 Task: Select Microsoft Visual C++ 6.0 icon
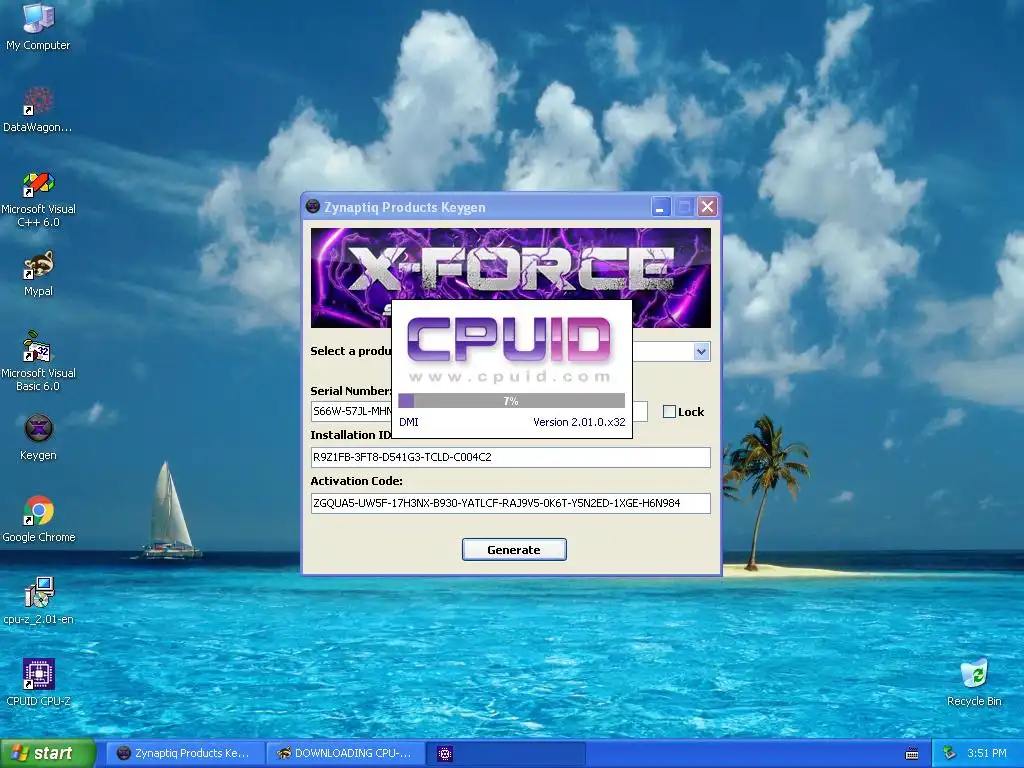point(38,199)
